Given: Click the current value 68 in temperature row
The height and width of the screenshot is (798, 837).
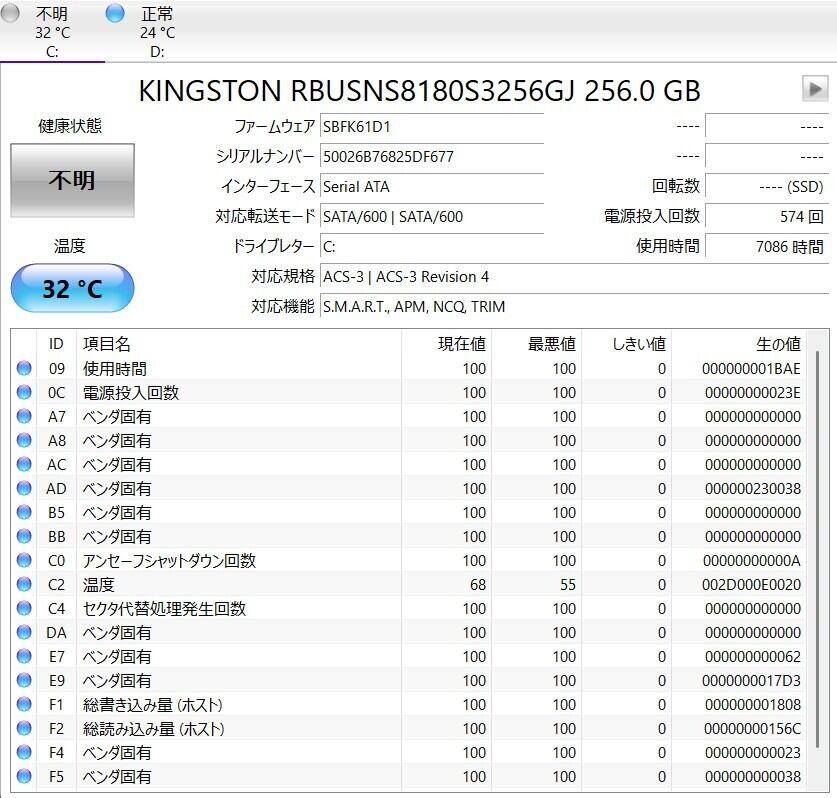Looking at the screenshot, I should point(478,585).
